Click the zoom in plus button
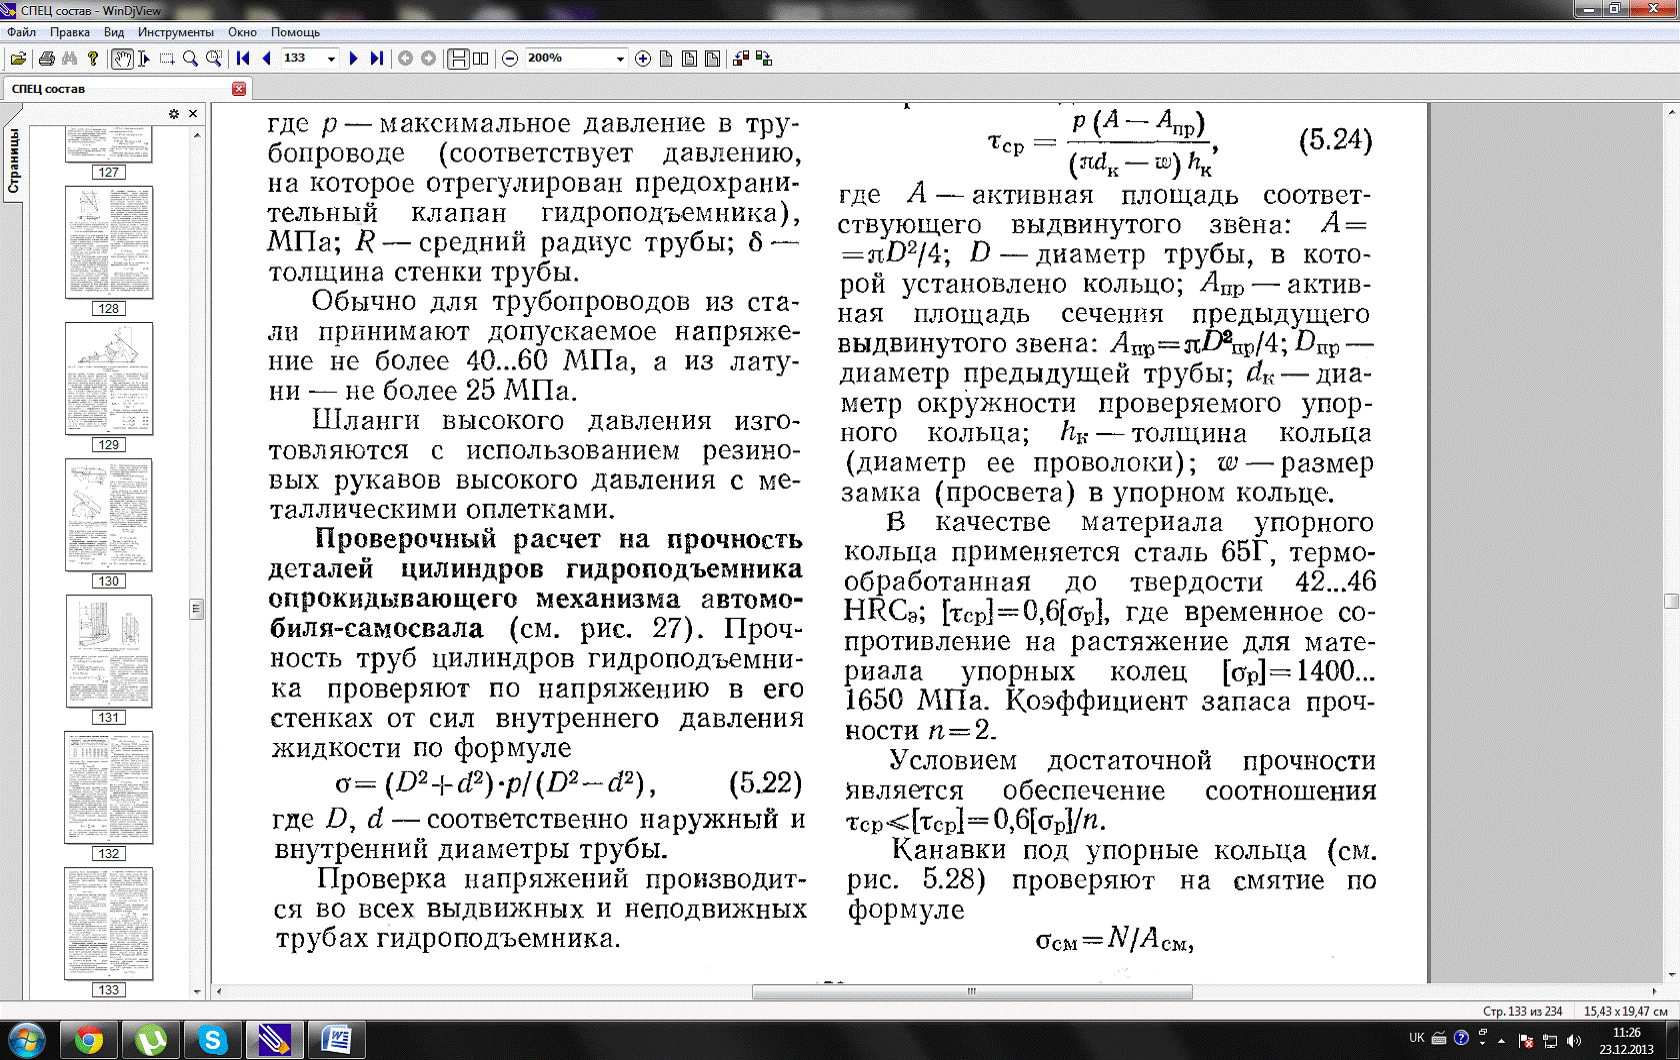The height and width of the screenshot is (1060, 1680). click(643, 59)
